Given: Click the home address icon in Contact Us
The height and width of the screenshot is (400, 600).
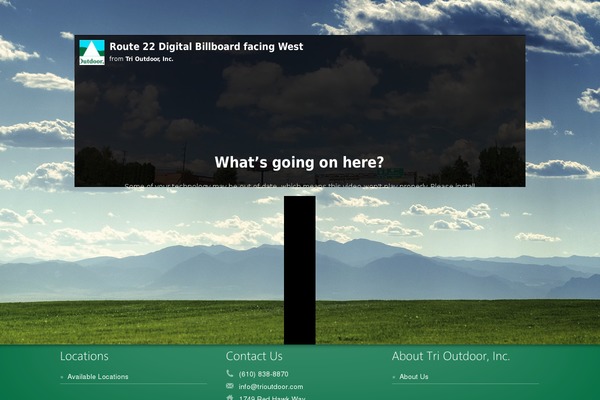Looking at the screenshot, I should point(230,398).
